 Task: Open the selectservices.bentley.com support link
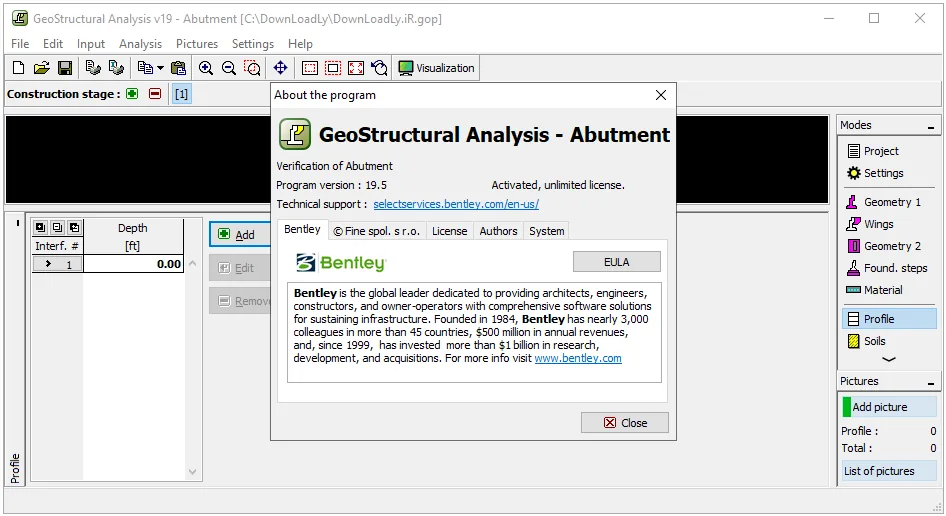(x=456, y=204)
